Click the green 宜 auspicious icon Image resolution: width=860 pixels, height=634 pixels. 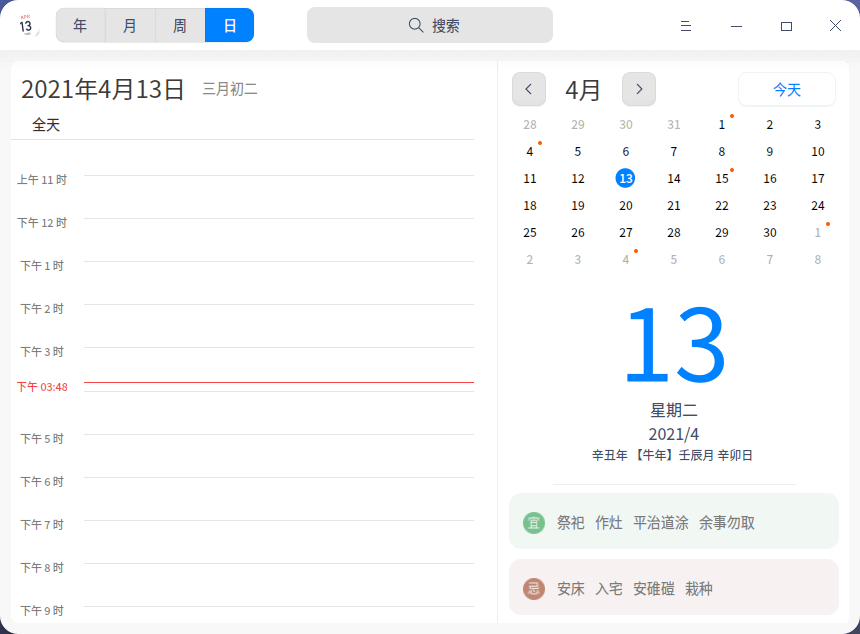534,523
